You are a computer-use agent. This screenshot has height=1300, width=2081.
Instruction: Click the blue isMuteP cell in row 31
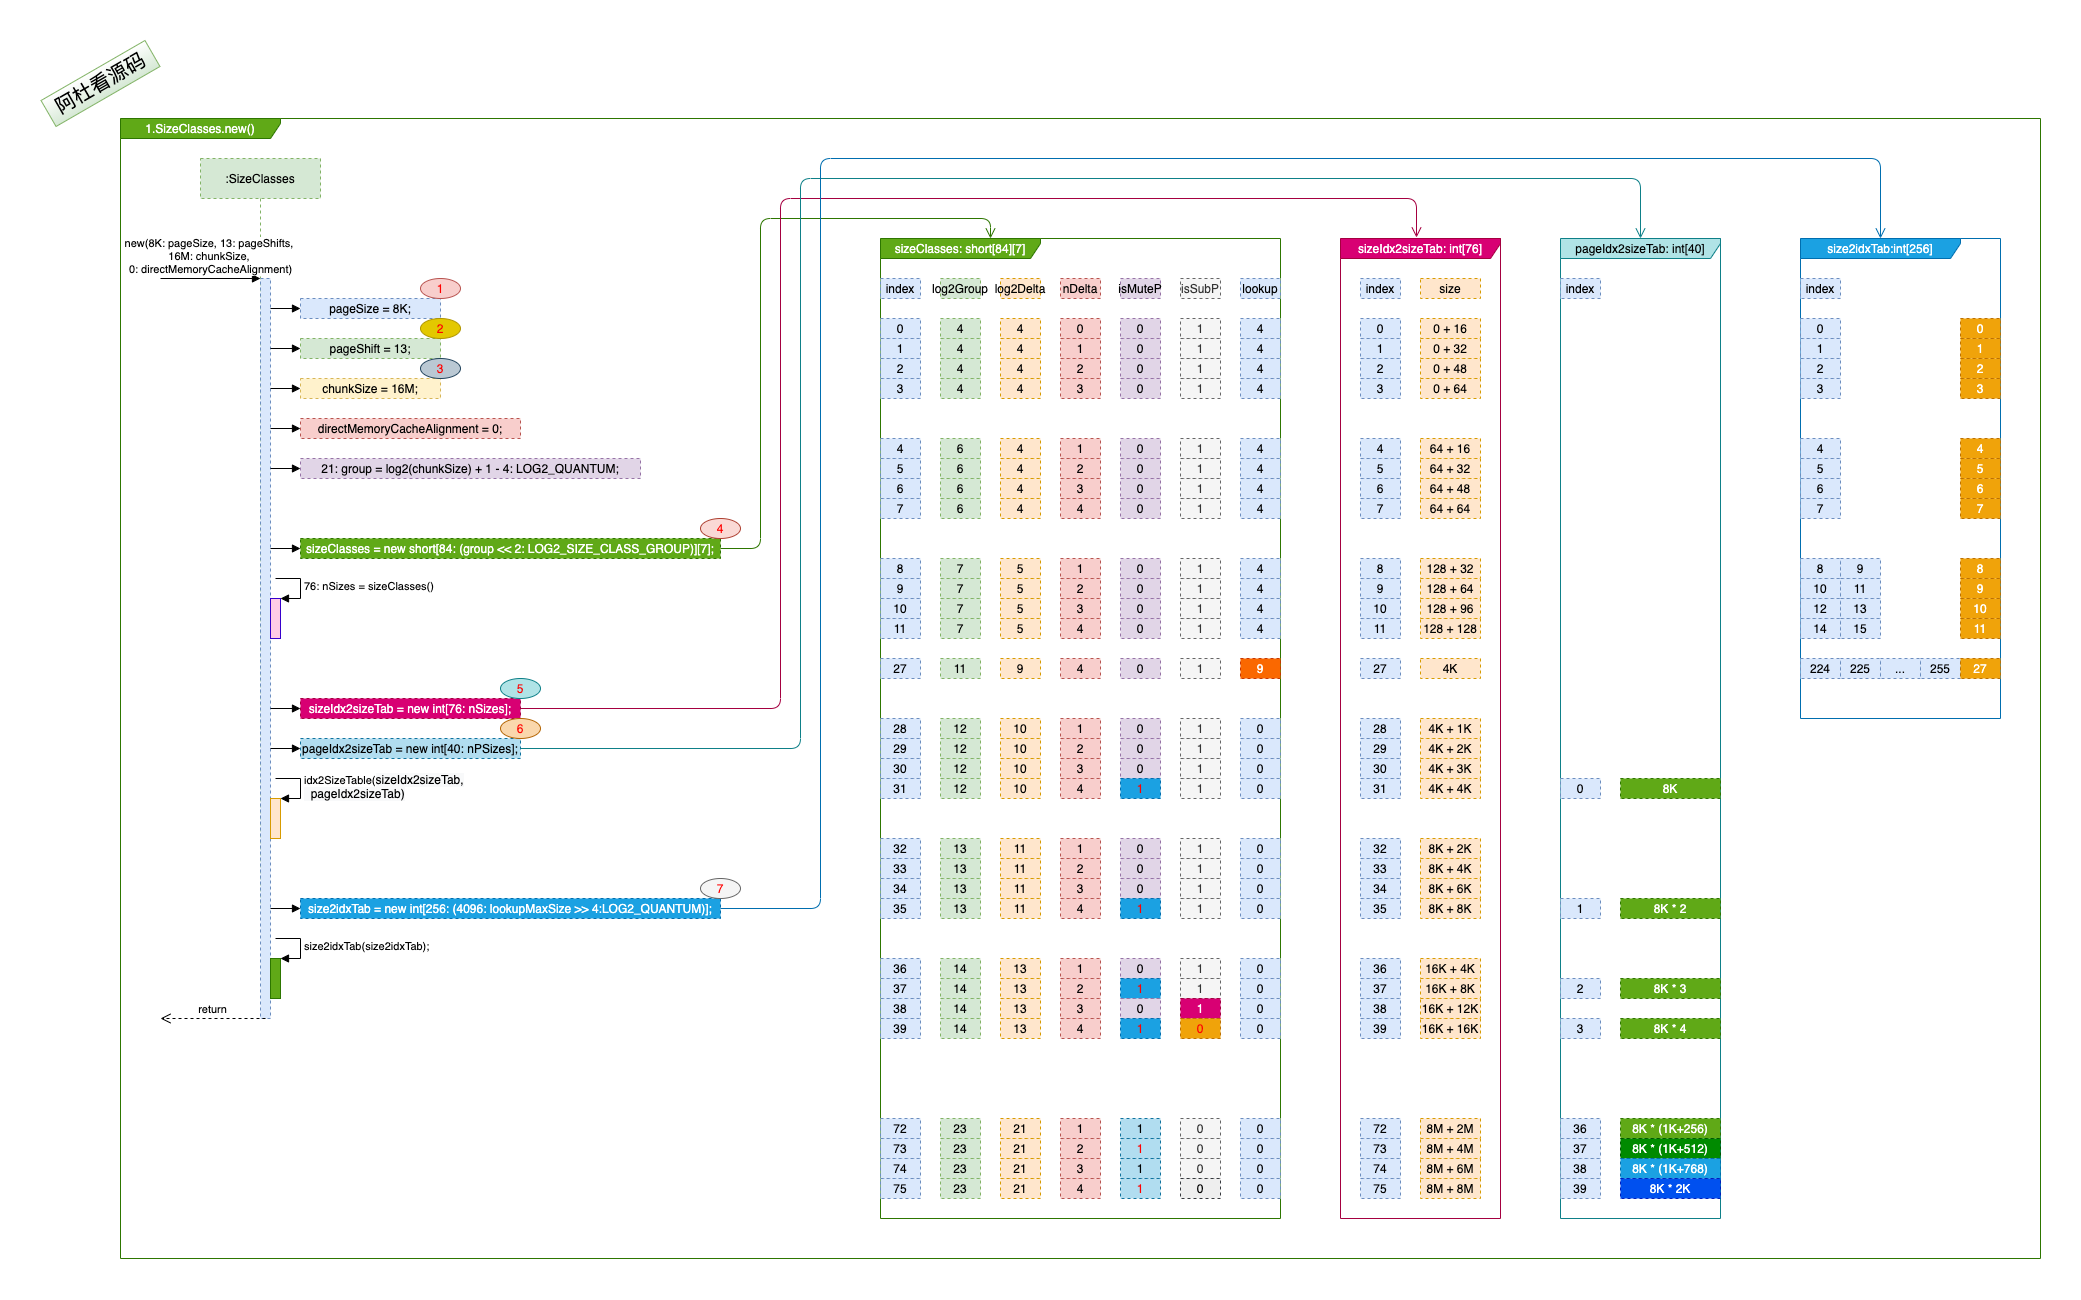pos(1140,789)
